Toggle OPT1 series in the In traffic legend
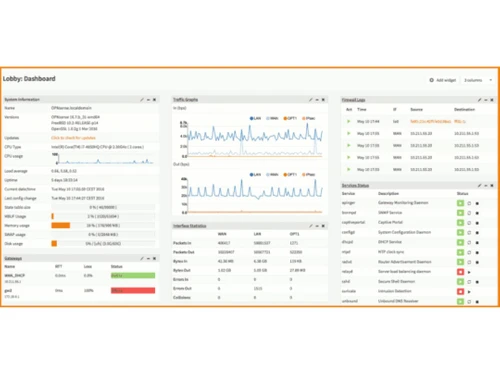Image resolution: width=500 pixels, height=375 pixels. pos(290,118)
